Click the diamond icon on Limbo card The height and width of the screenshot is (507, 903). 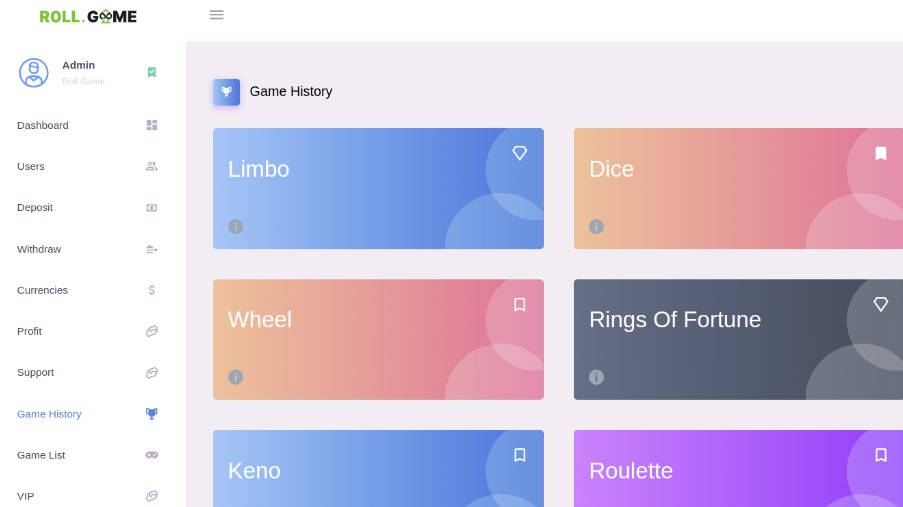tap(519, 153)
